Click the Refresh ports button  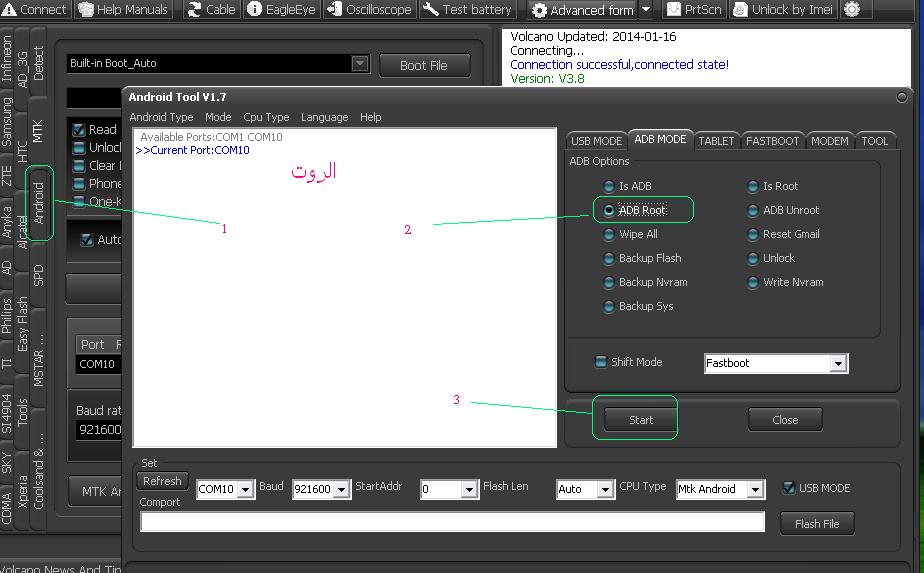coord(162,481)
